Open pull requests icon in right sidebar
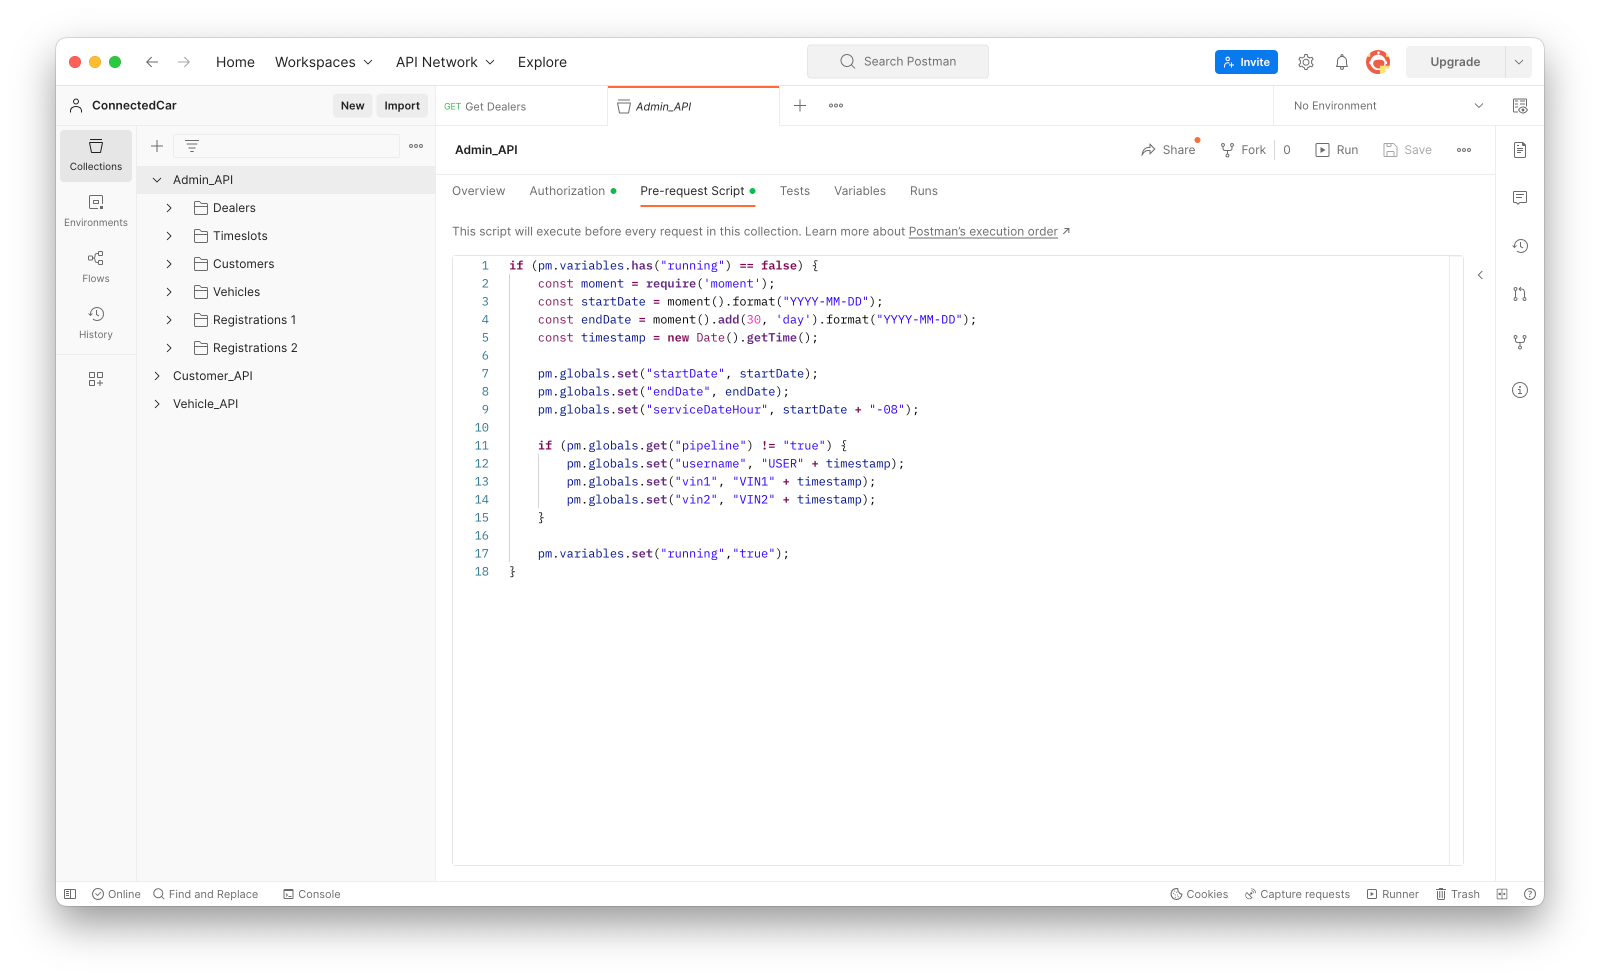The width and height of the screenshot is (1600, 980). (x=1520, y=294)
